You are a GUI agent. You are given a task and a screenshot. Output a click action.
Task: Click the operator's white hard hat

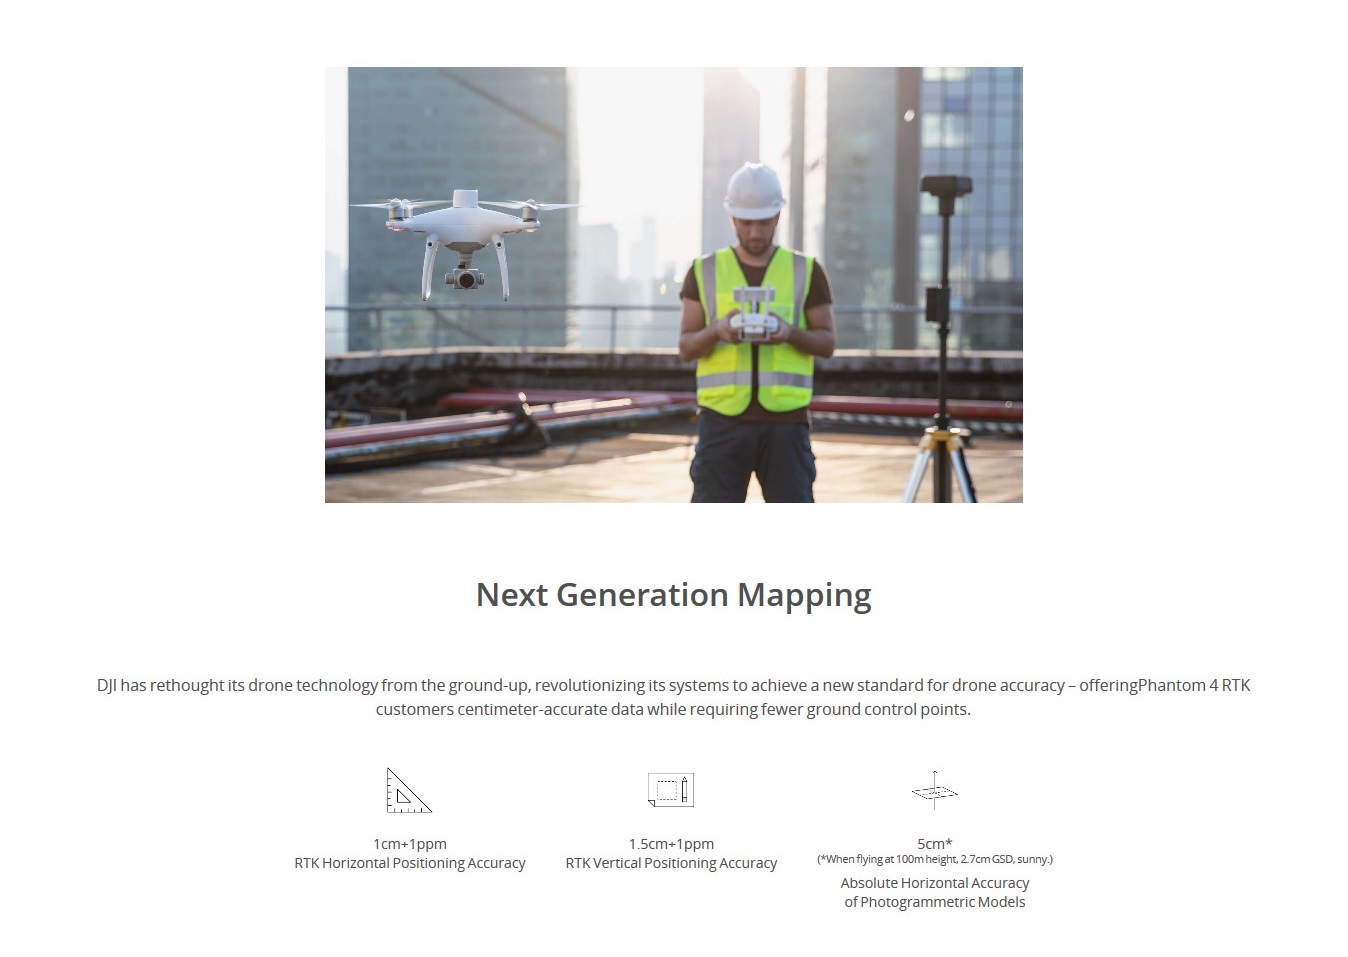point(755,190)
